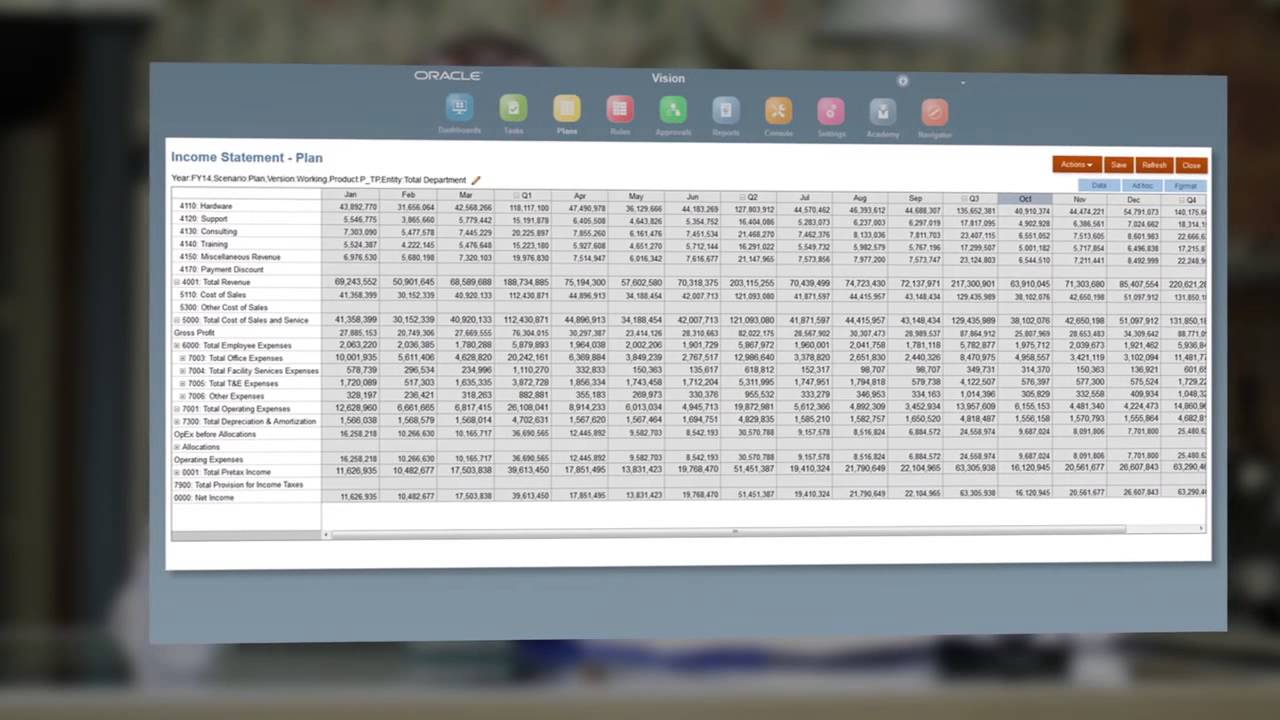1280x720 pixels.
Task: Click the Oracle logo
Action: pyautogui.click(x=448, y=76)
